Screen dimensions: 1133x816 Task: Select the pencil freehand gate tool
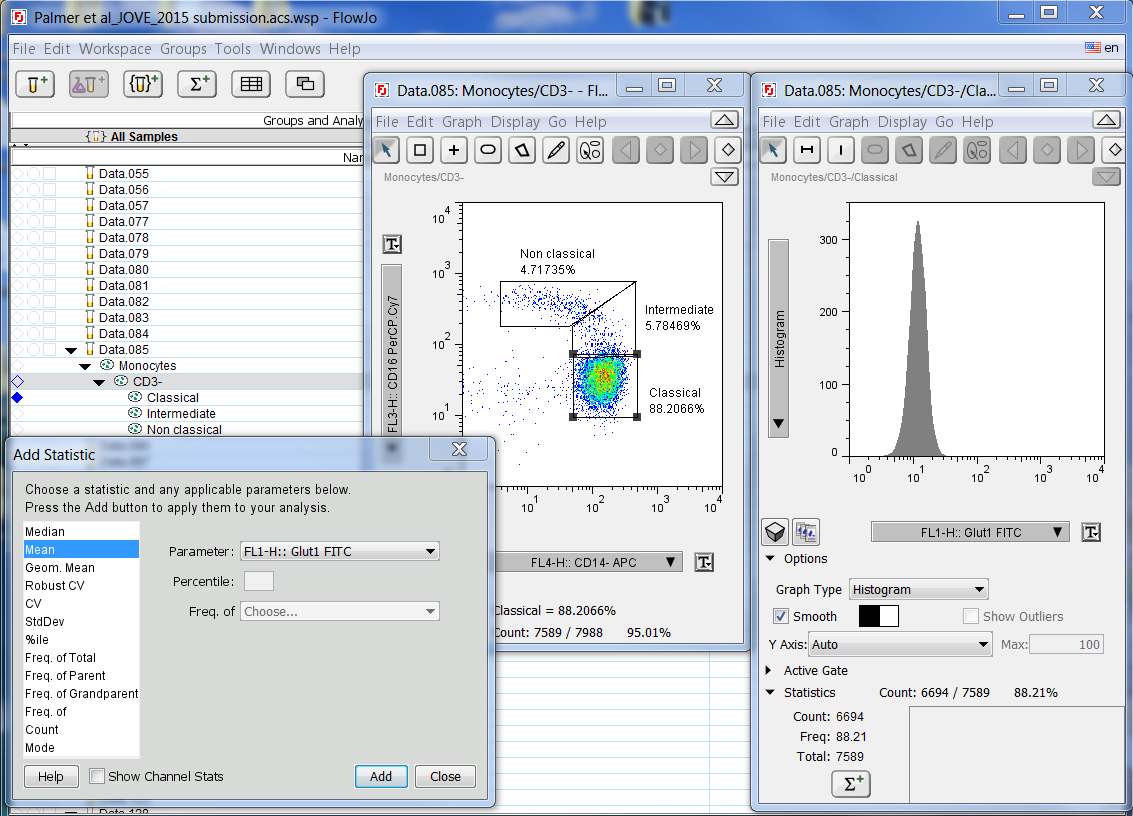coord(556,151)
